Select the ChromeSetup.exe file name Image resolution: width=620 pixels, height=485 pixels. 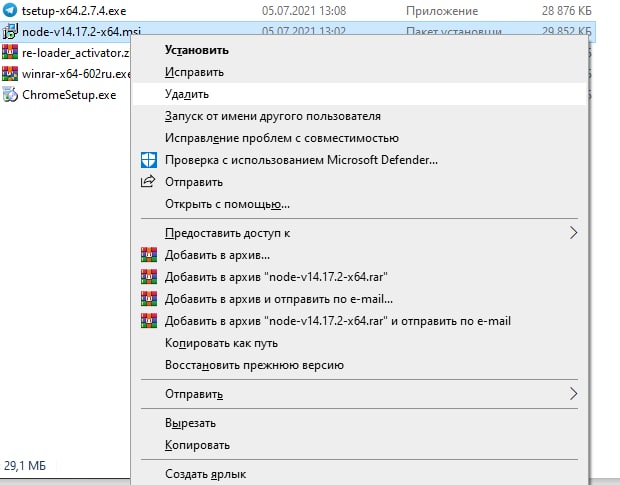pyautogui.click(x=69, y=95)
